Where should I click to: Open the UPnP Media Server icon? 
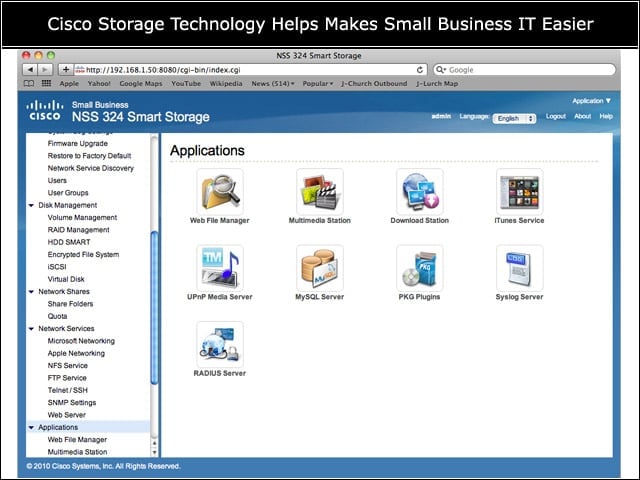(x=220, y=268)
